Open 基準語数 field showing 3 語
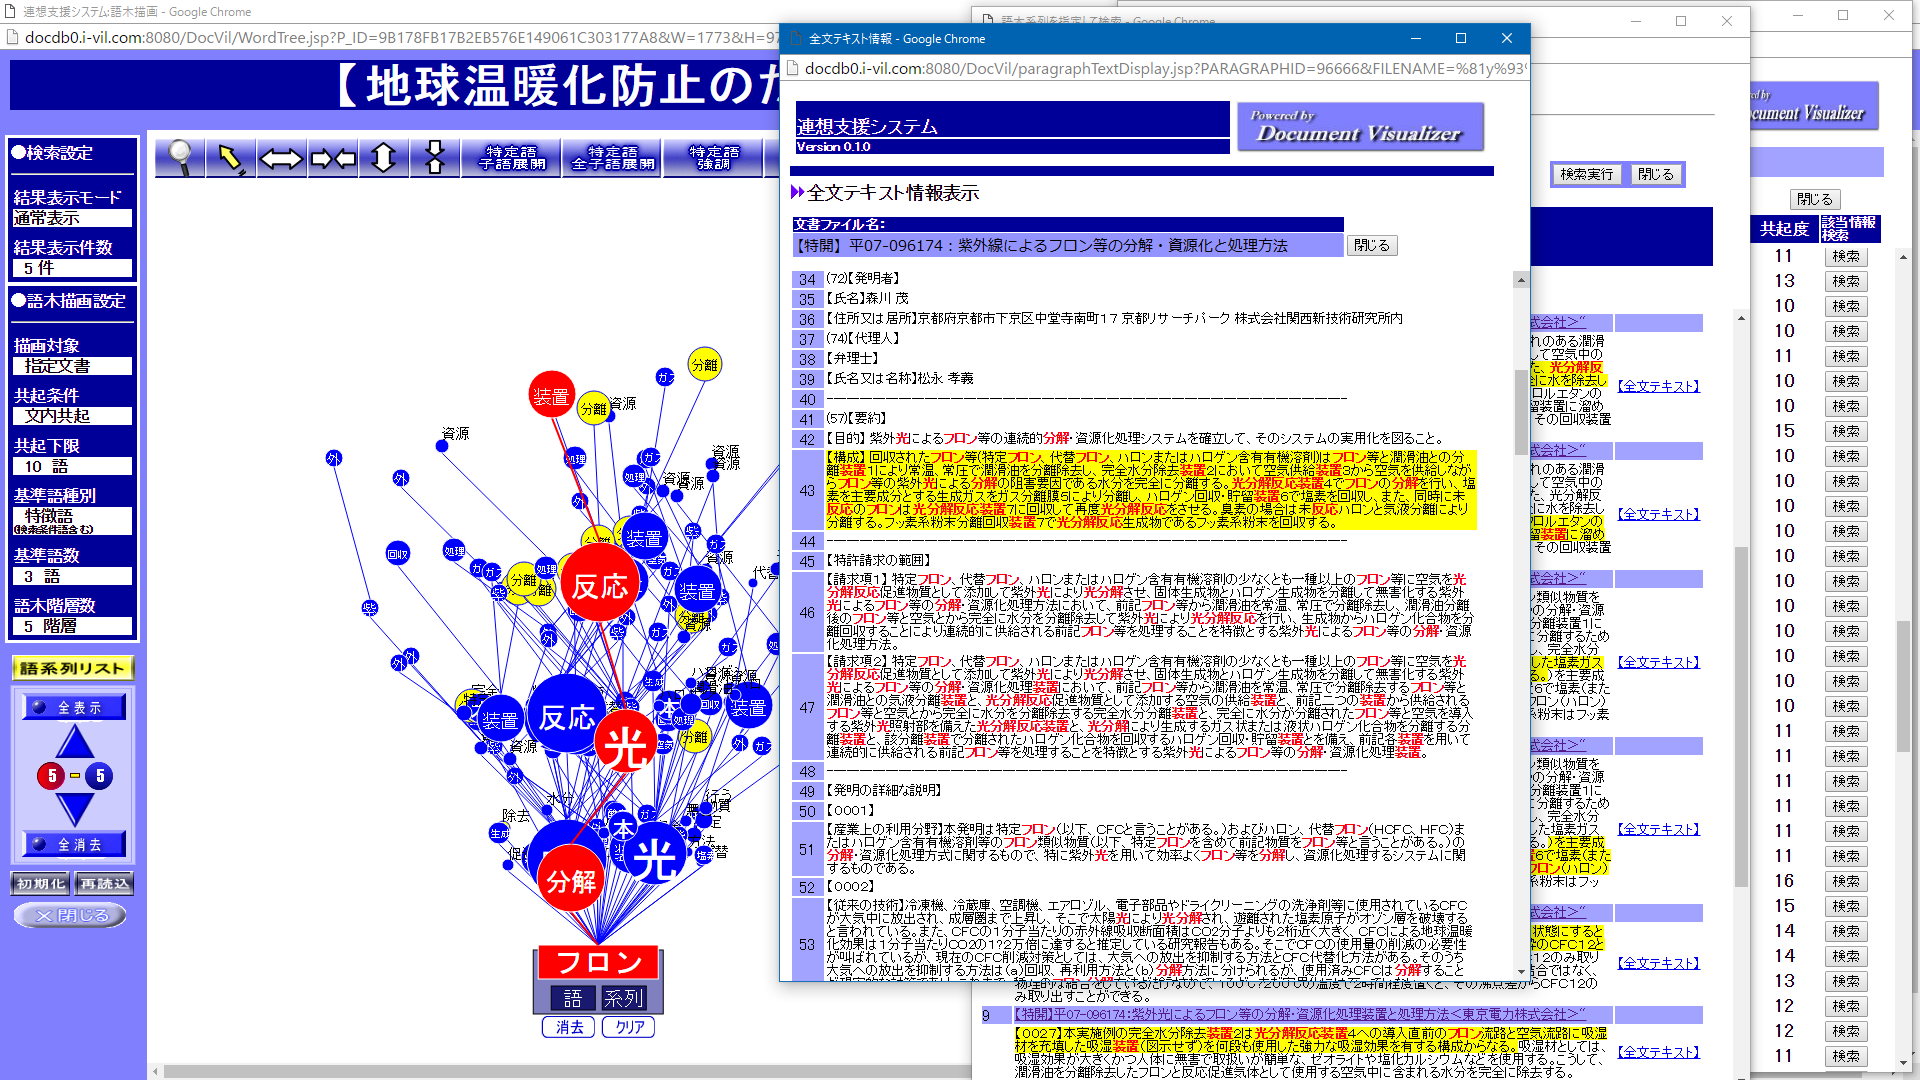Viewport: 1920px width, 1080px height. point(72,576)
